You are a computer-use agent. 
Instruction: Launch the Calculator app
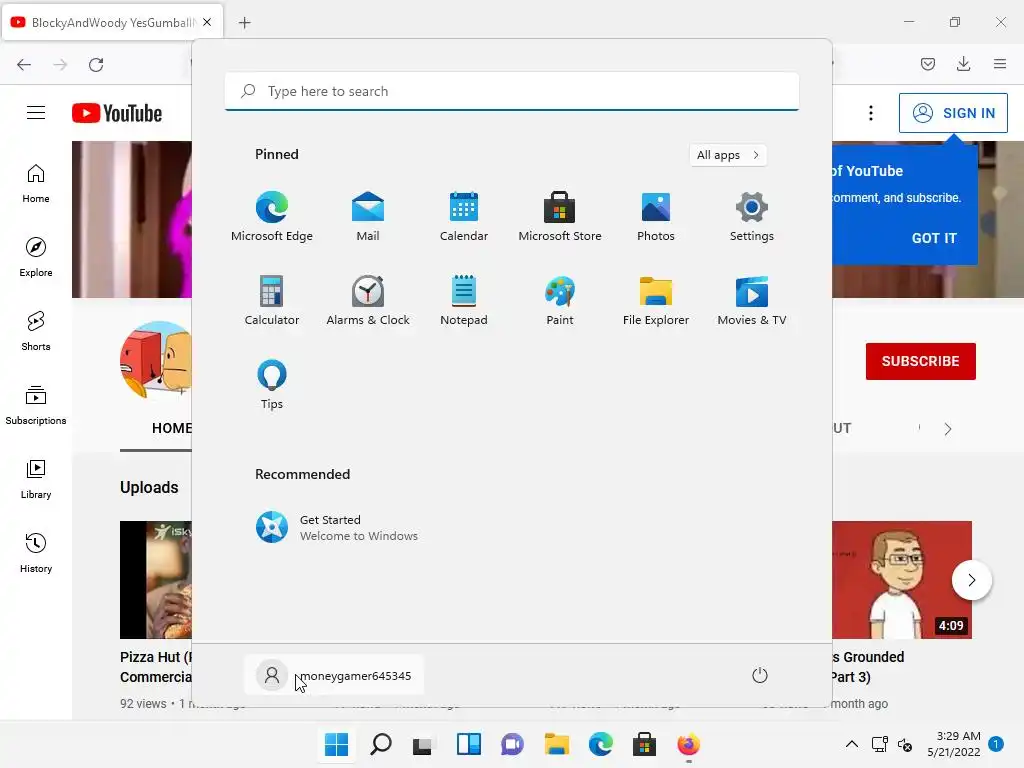(x=272, y=301)
